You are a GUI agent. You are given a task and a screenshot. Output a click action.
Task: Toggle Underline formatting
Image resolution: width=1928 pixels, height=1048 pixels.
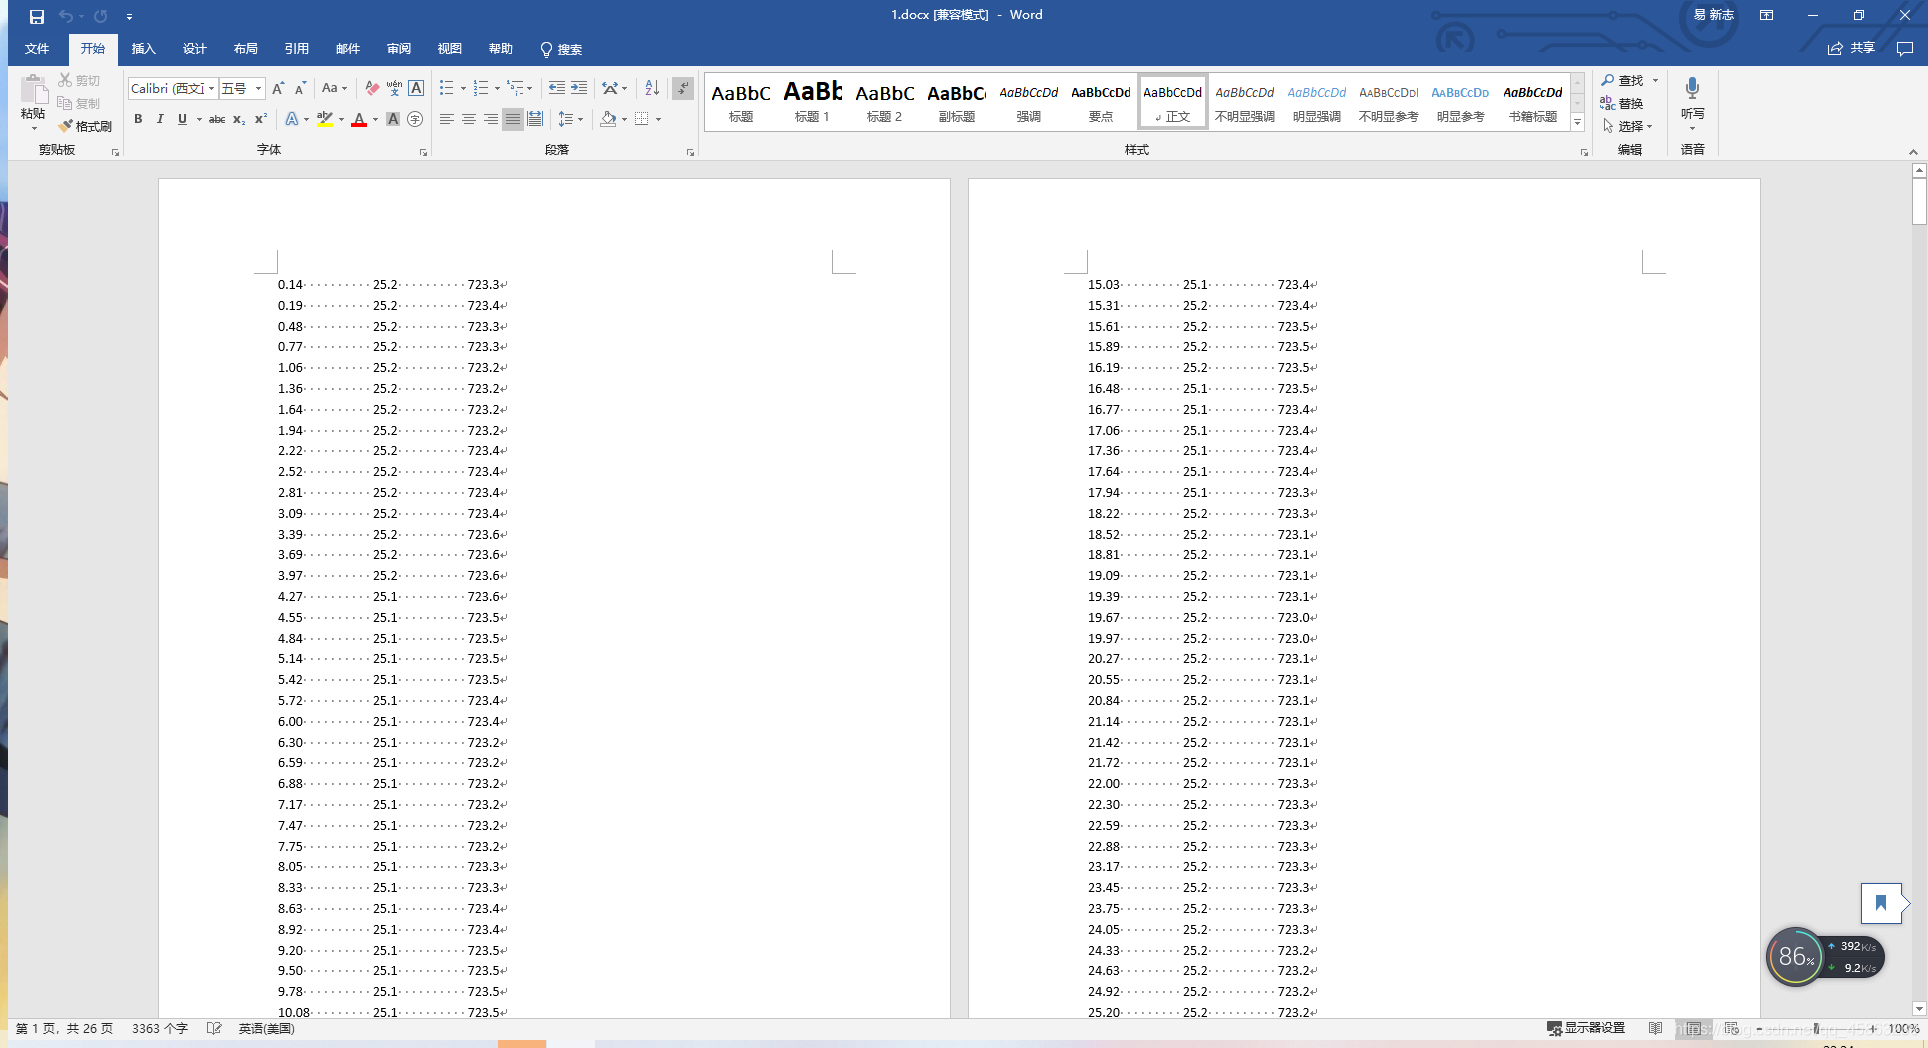[x=182, y=119]
